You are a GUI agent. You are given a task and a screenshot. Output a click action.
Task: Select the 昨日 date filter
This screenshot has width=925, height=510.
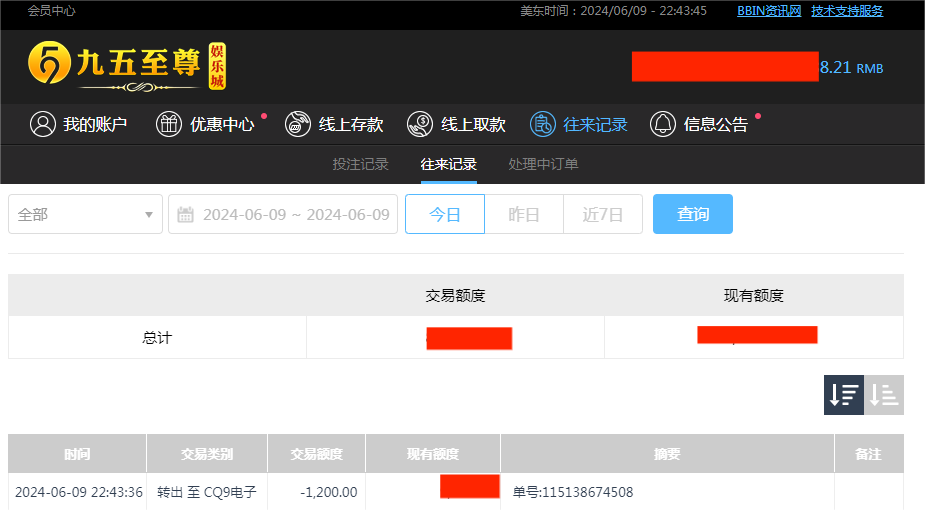(524, 215)
